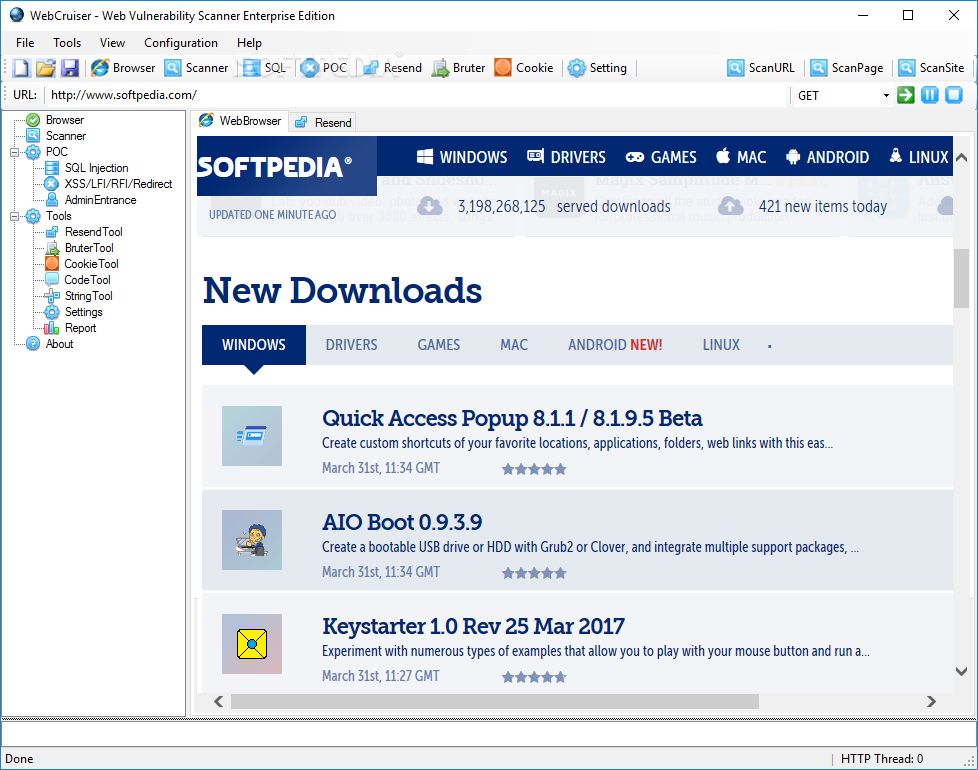Click the vertical scrollbar thumb
The width and height of the screenshot is (978, 770).
(961, 278)
